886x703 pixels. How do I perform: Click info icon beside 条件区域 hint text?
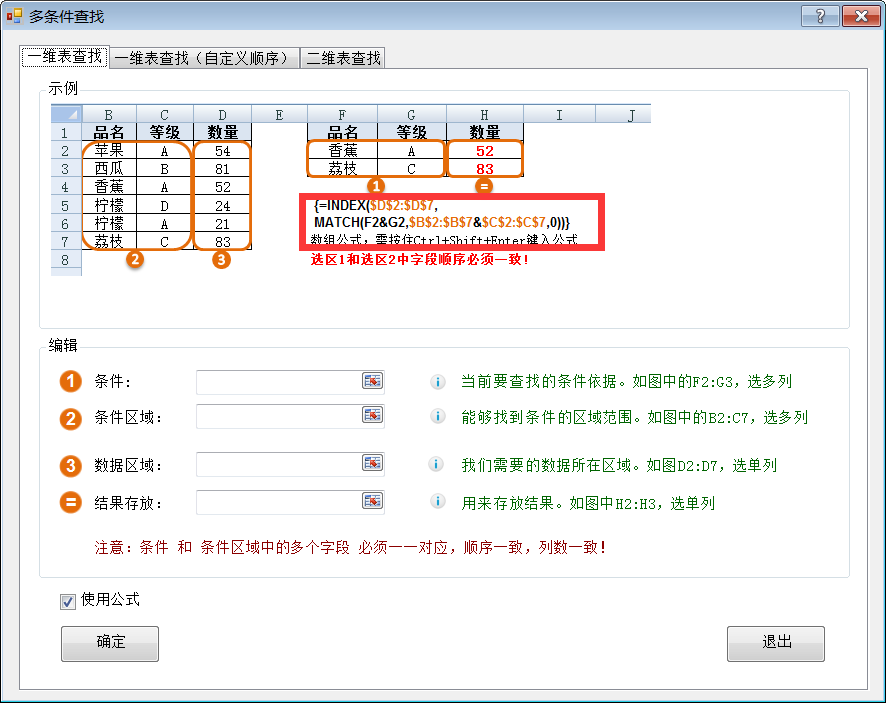(x=437, y=416)
